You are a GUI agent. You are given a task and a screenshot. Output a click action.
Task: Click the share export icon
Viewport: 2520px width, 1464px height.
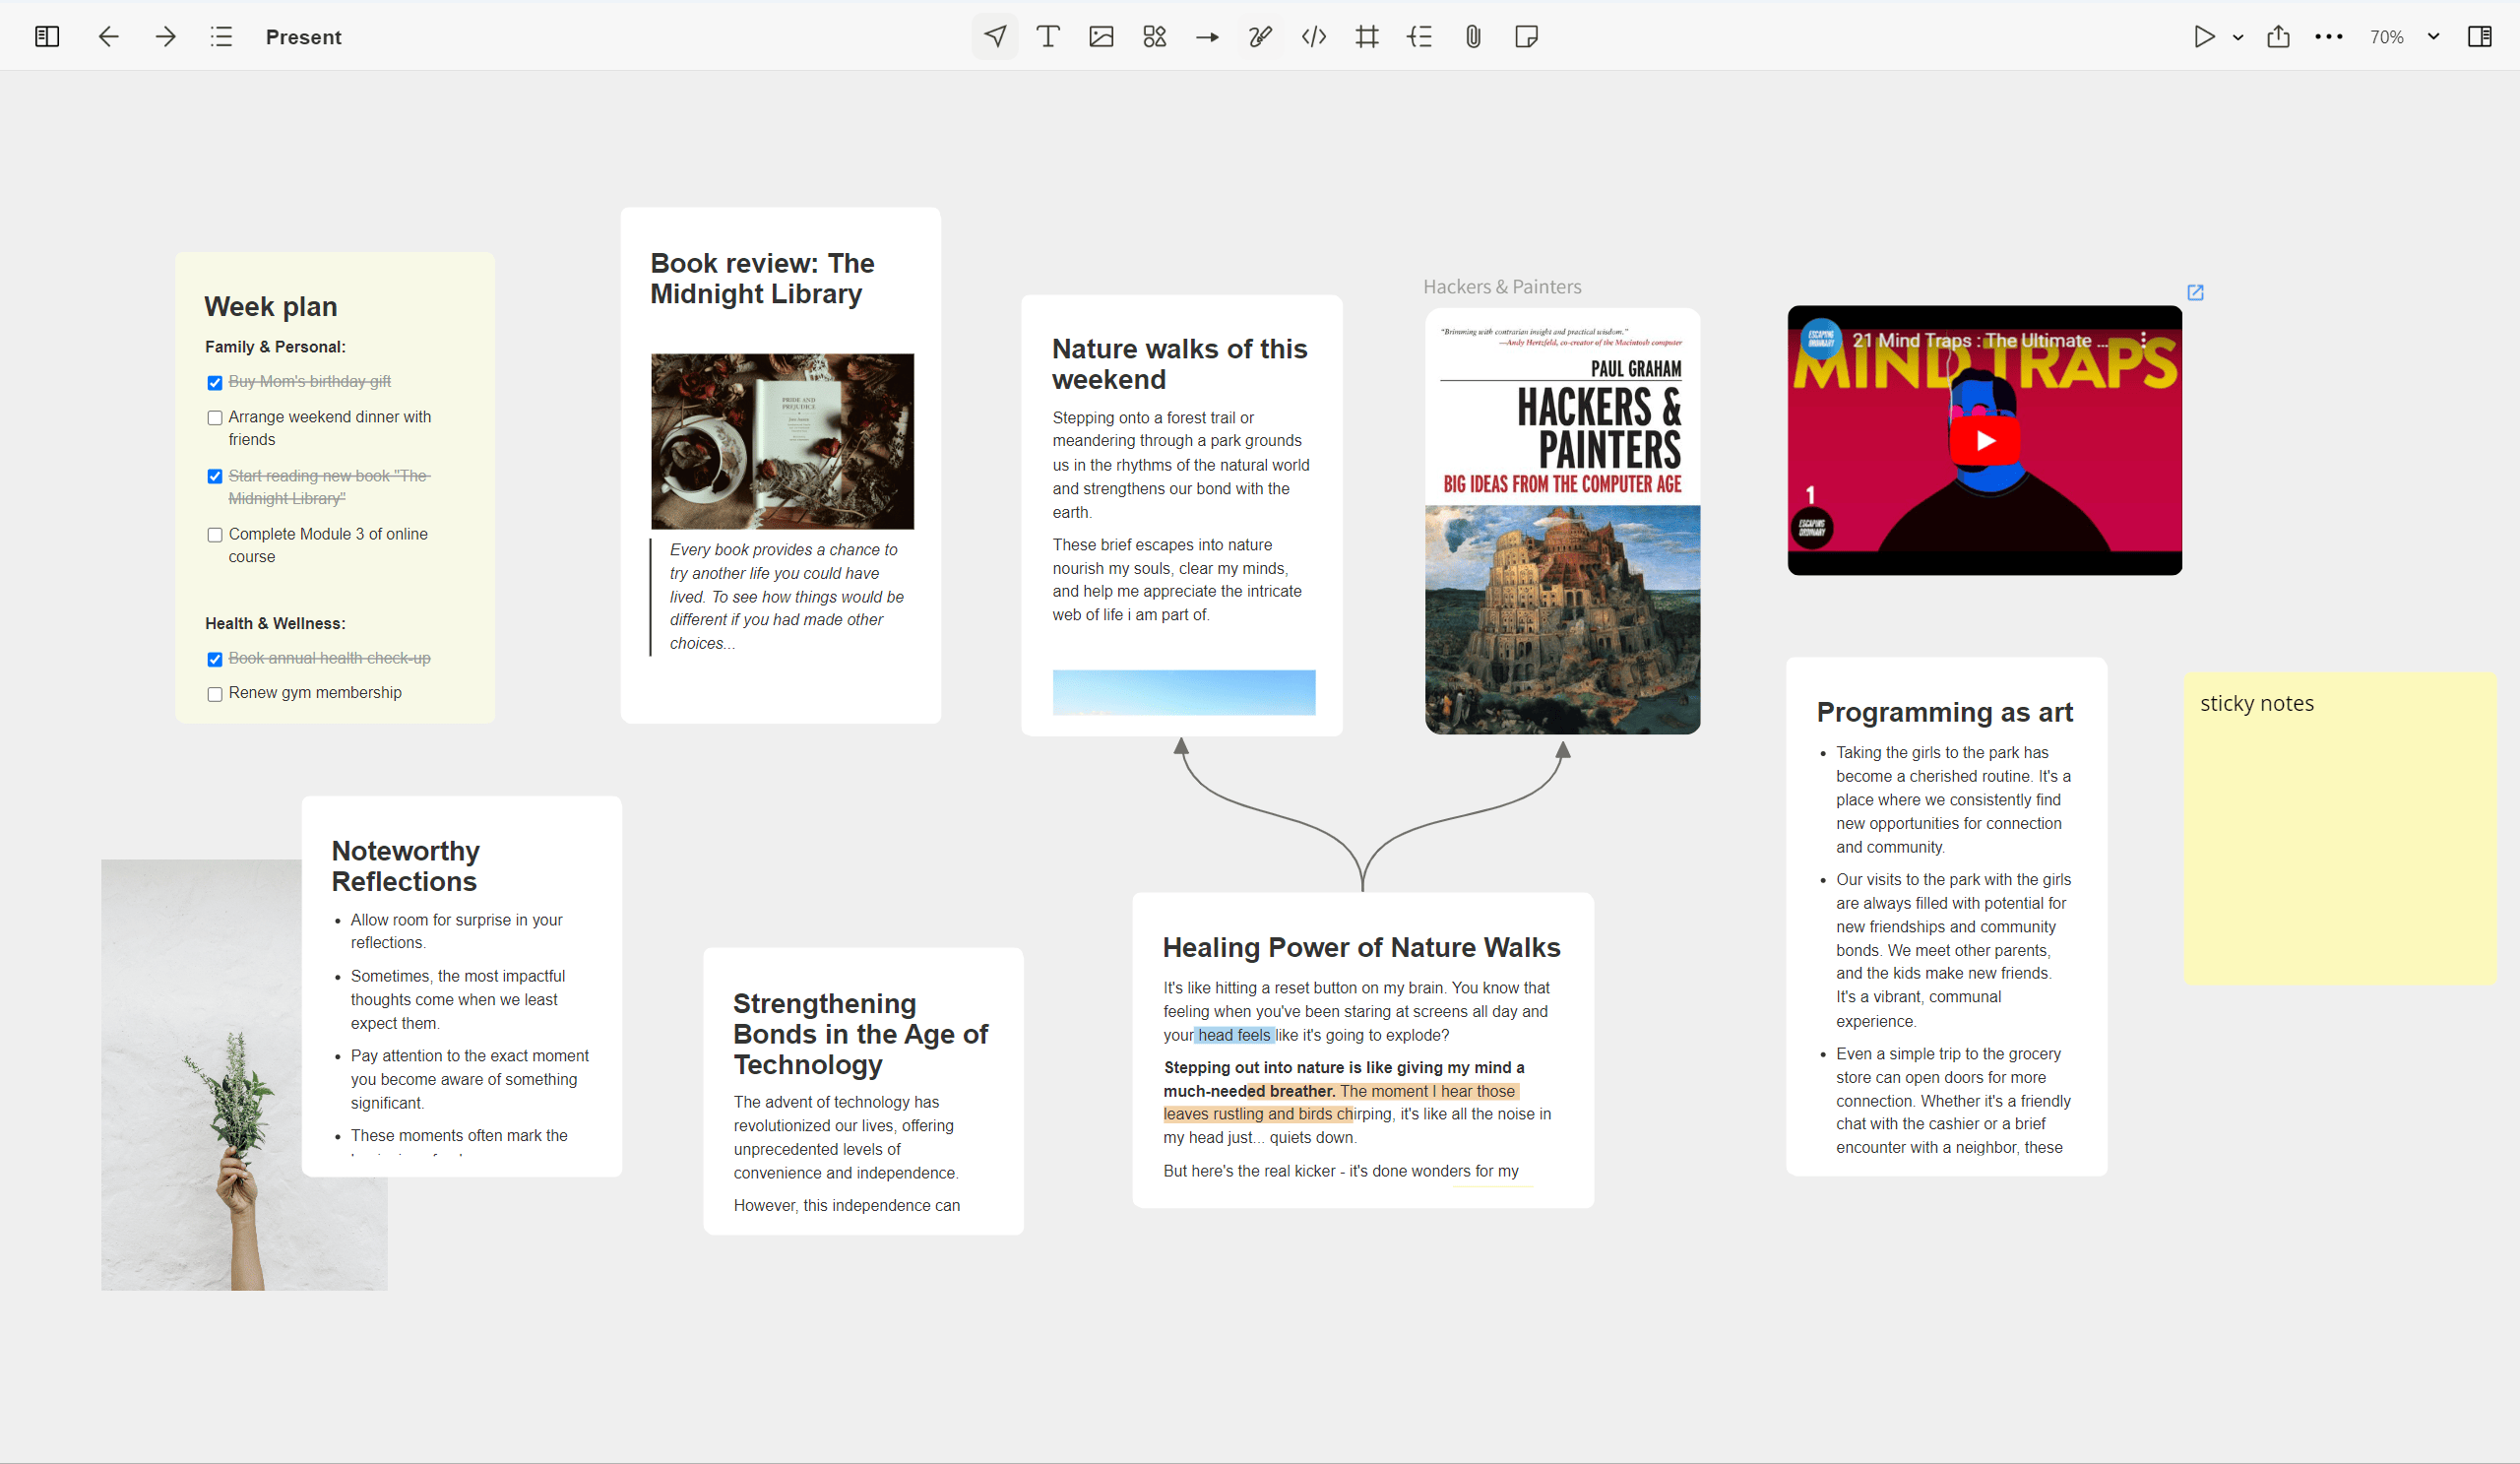click(2278, 37)
